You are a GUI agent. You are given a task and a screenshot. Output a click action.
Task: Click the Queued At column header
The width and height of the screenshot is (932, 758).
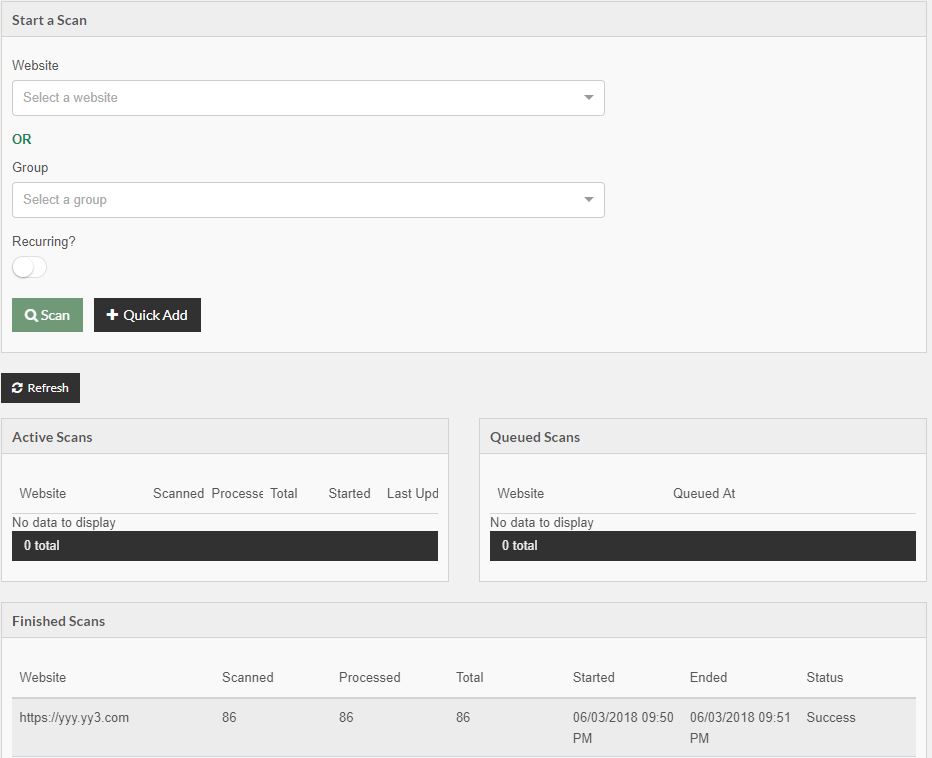pyautogui.click(x=704, y=493)
